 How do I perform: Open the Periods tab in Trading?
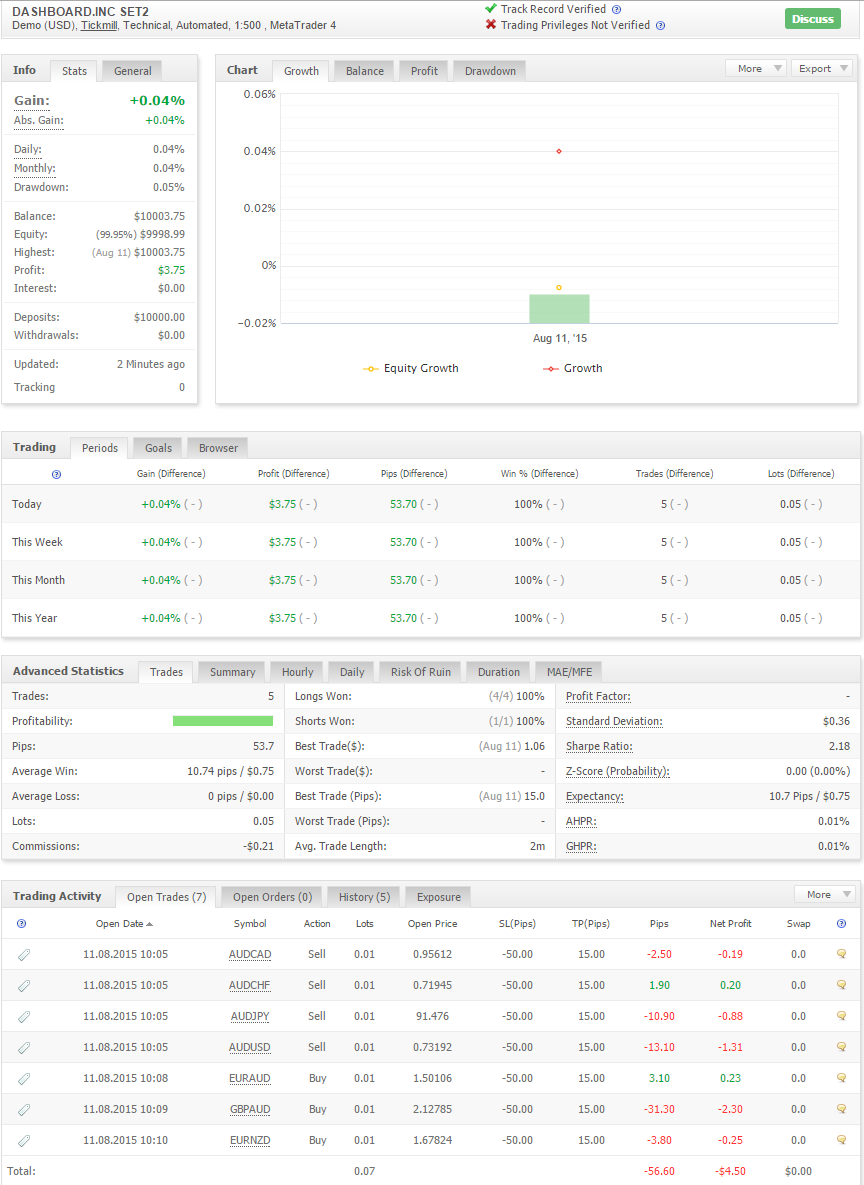pos(99,448)
